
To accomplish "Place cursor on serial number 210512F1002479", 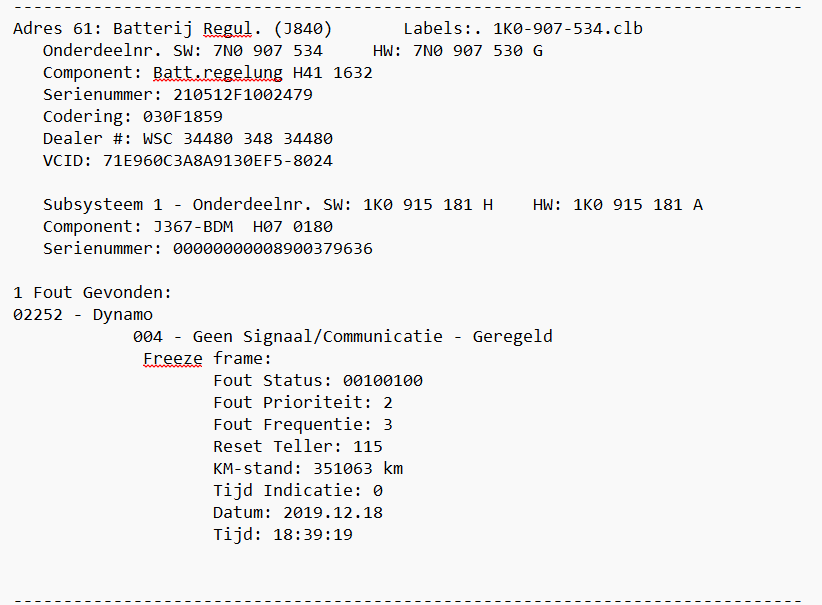I will [243, 94].
